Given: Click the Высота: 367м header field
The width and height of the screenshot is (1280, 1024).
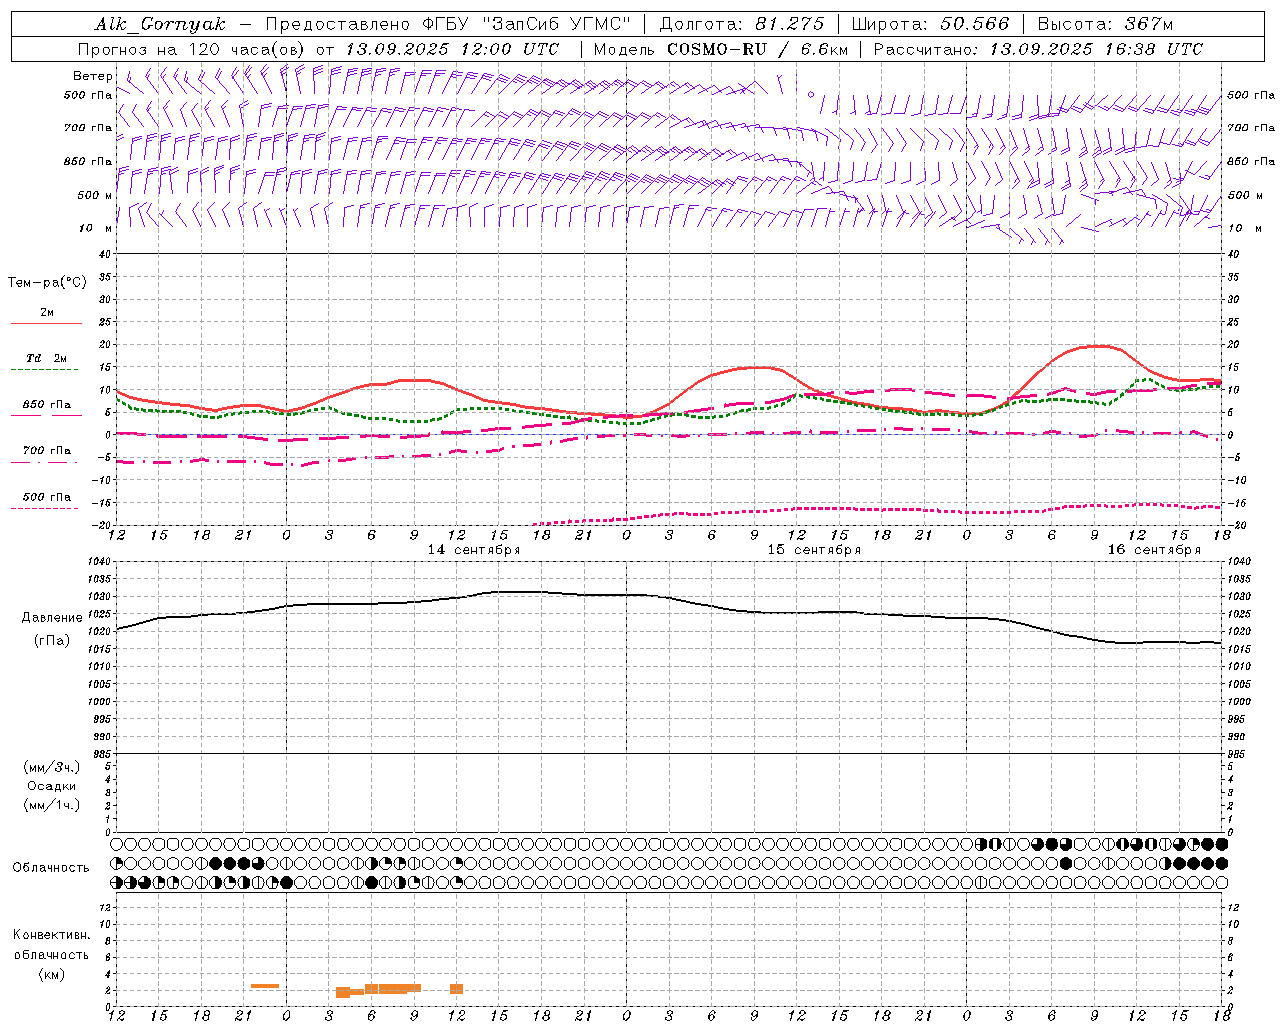Looking at the screenshot, I should pos(1105,24).
